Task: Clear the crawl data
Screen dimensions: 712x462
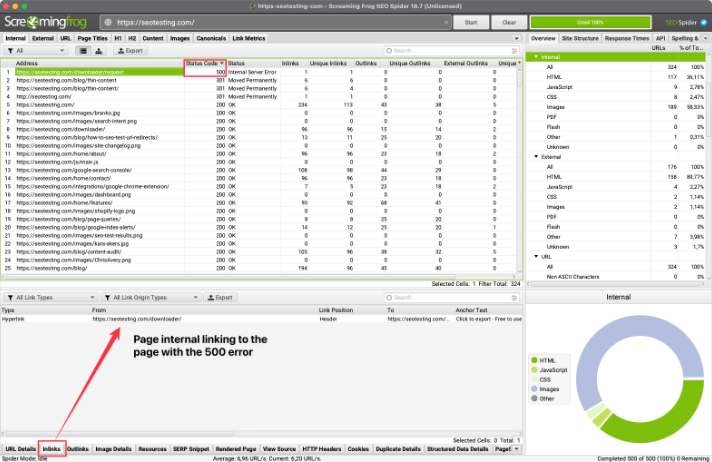Action: pyautogui.click(x=509, y=22)
